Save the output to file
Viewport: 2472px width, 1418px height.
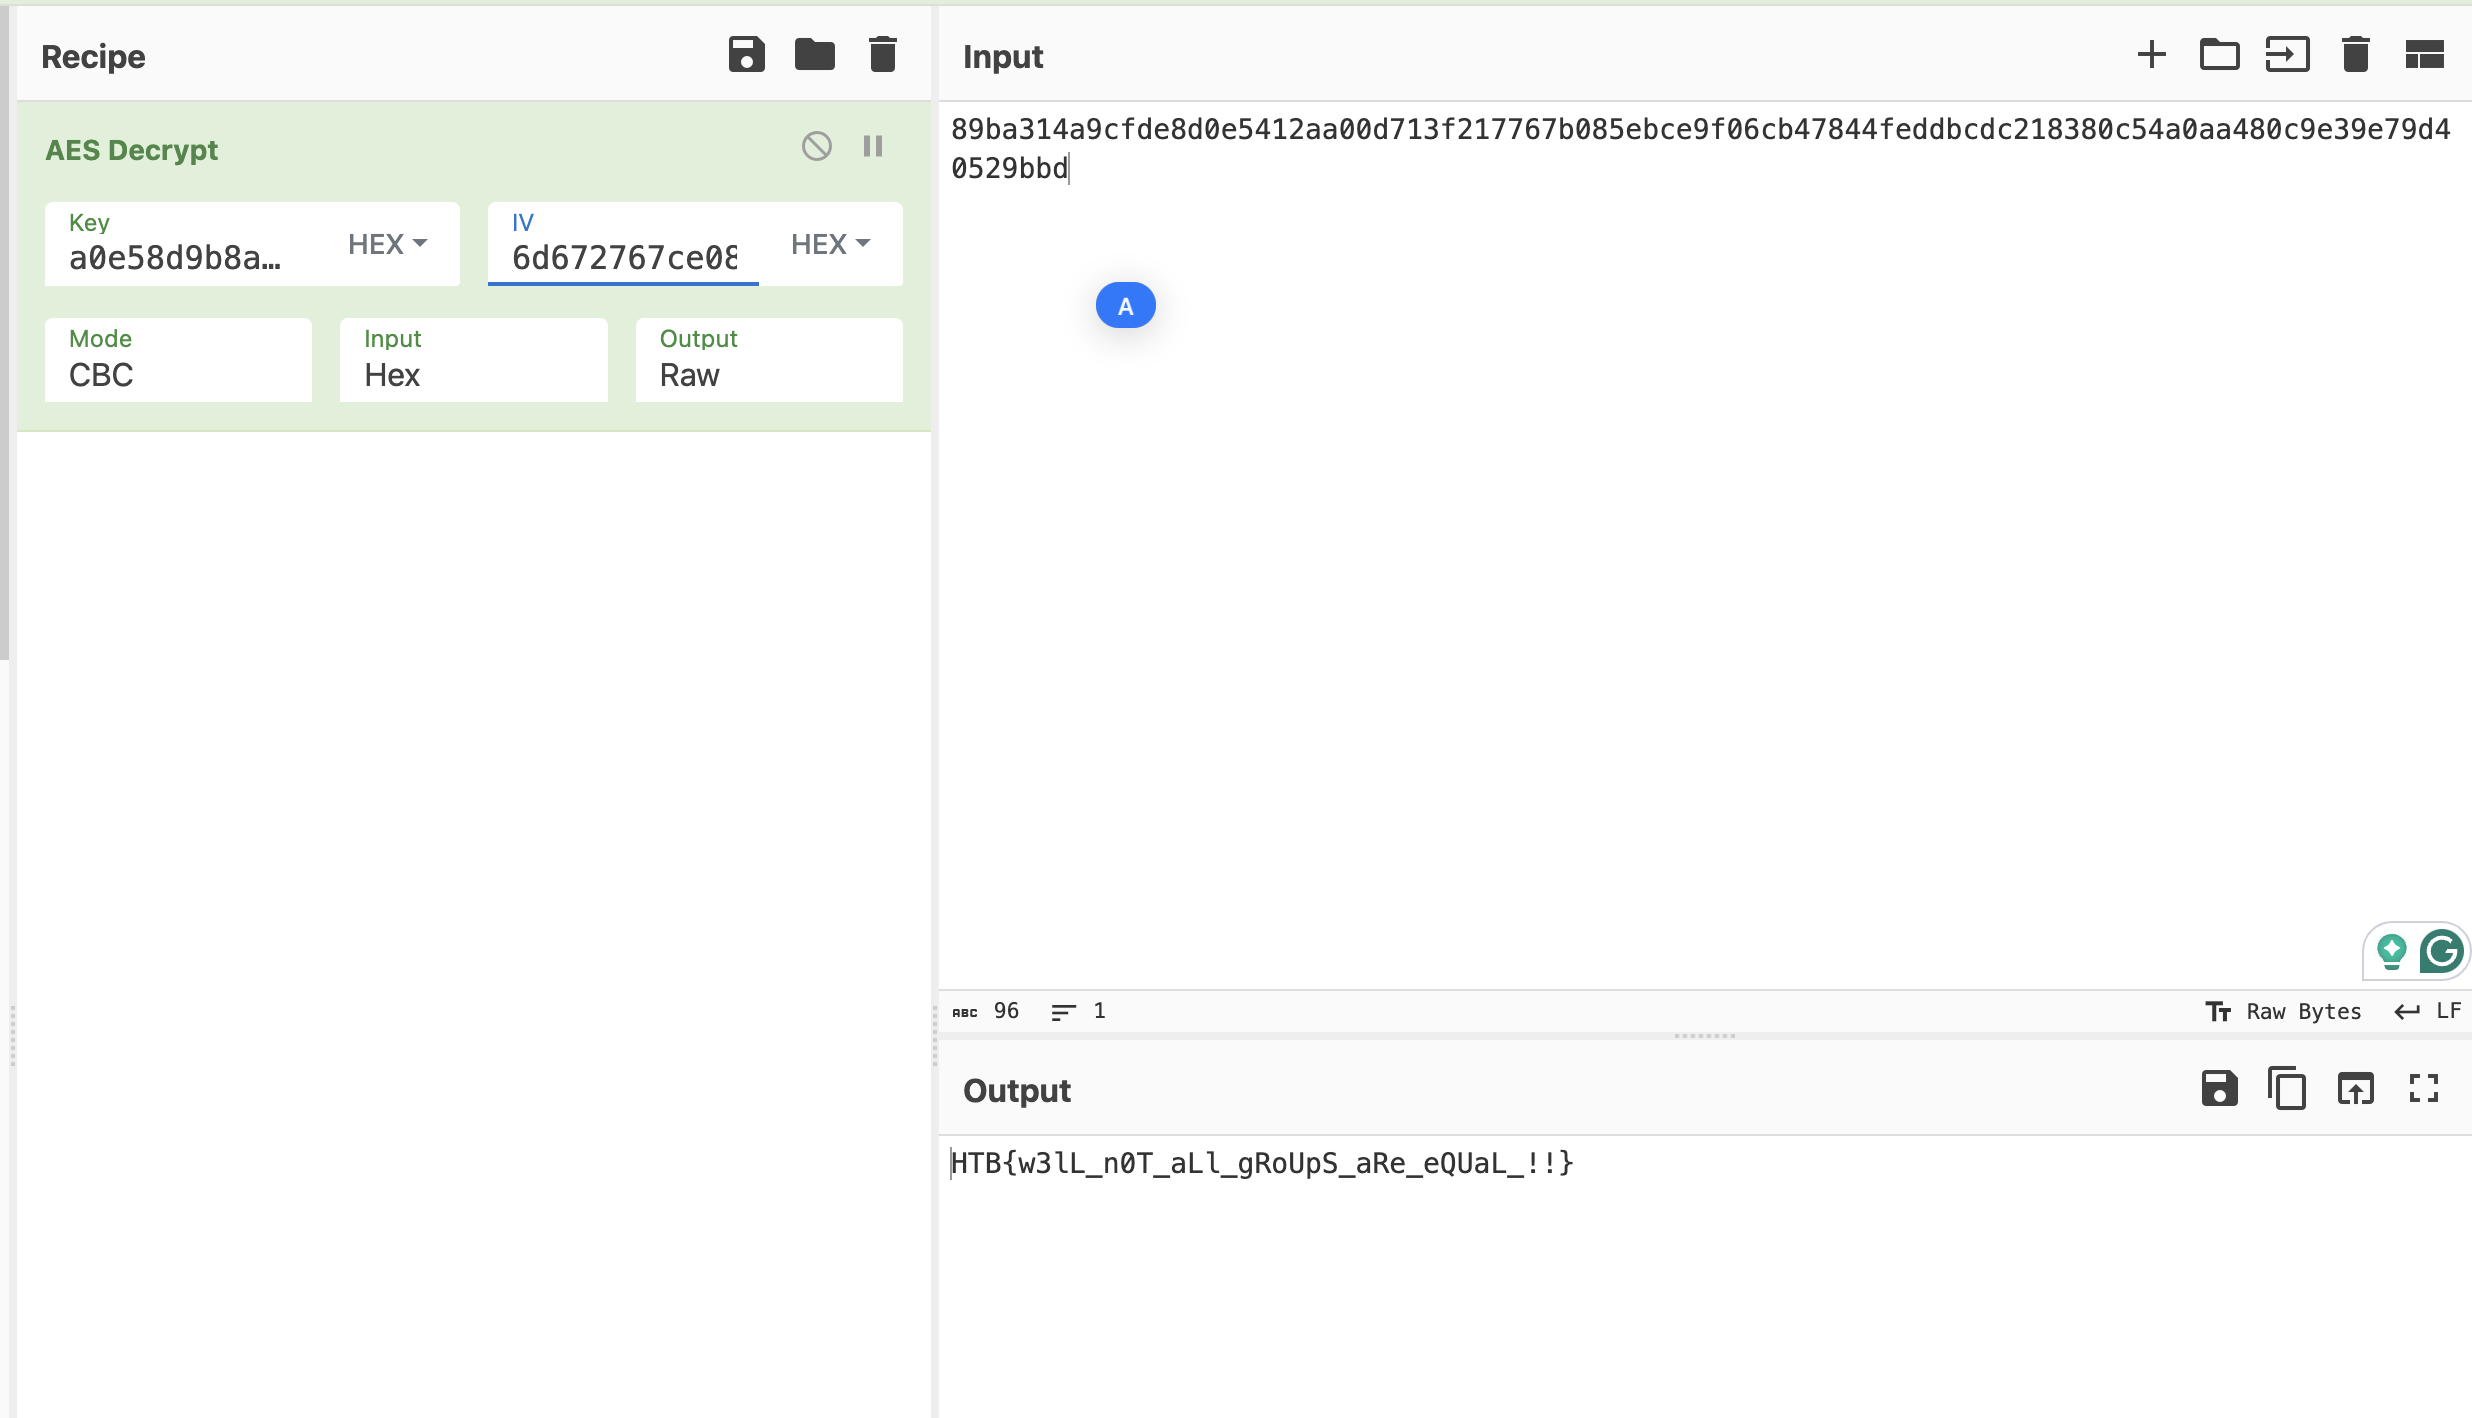(2219, 1088)
